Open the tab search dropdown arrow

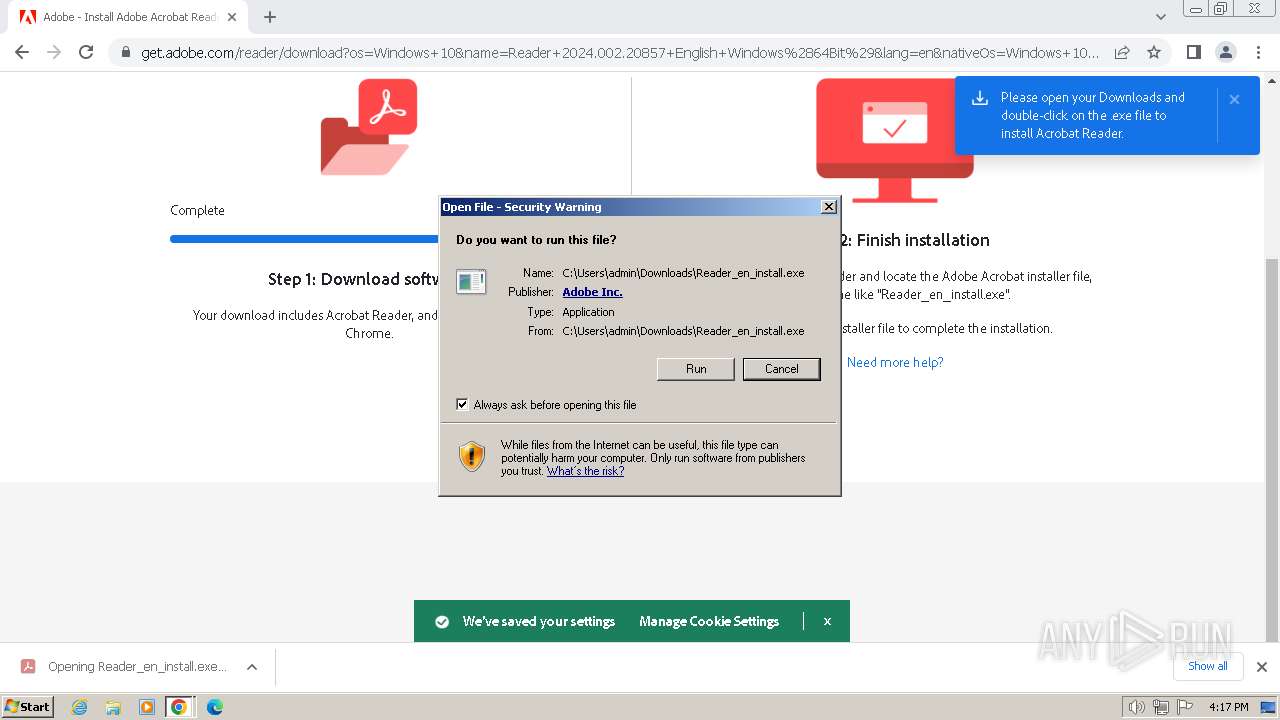[1161, 17]
